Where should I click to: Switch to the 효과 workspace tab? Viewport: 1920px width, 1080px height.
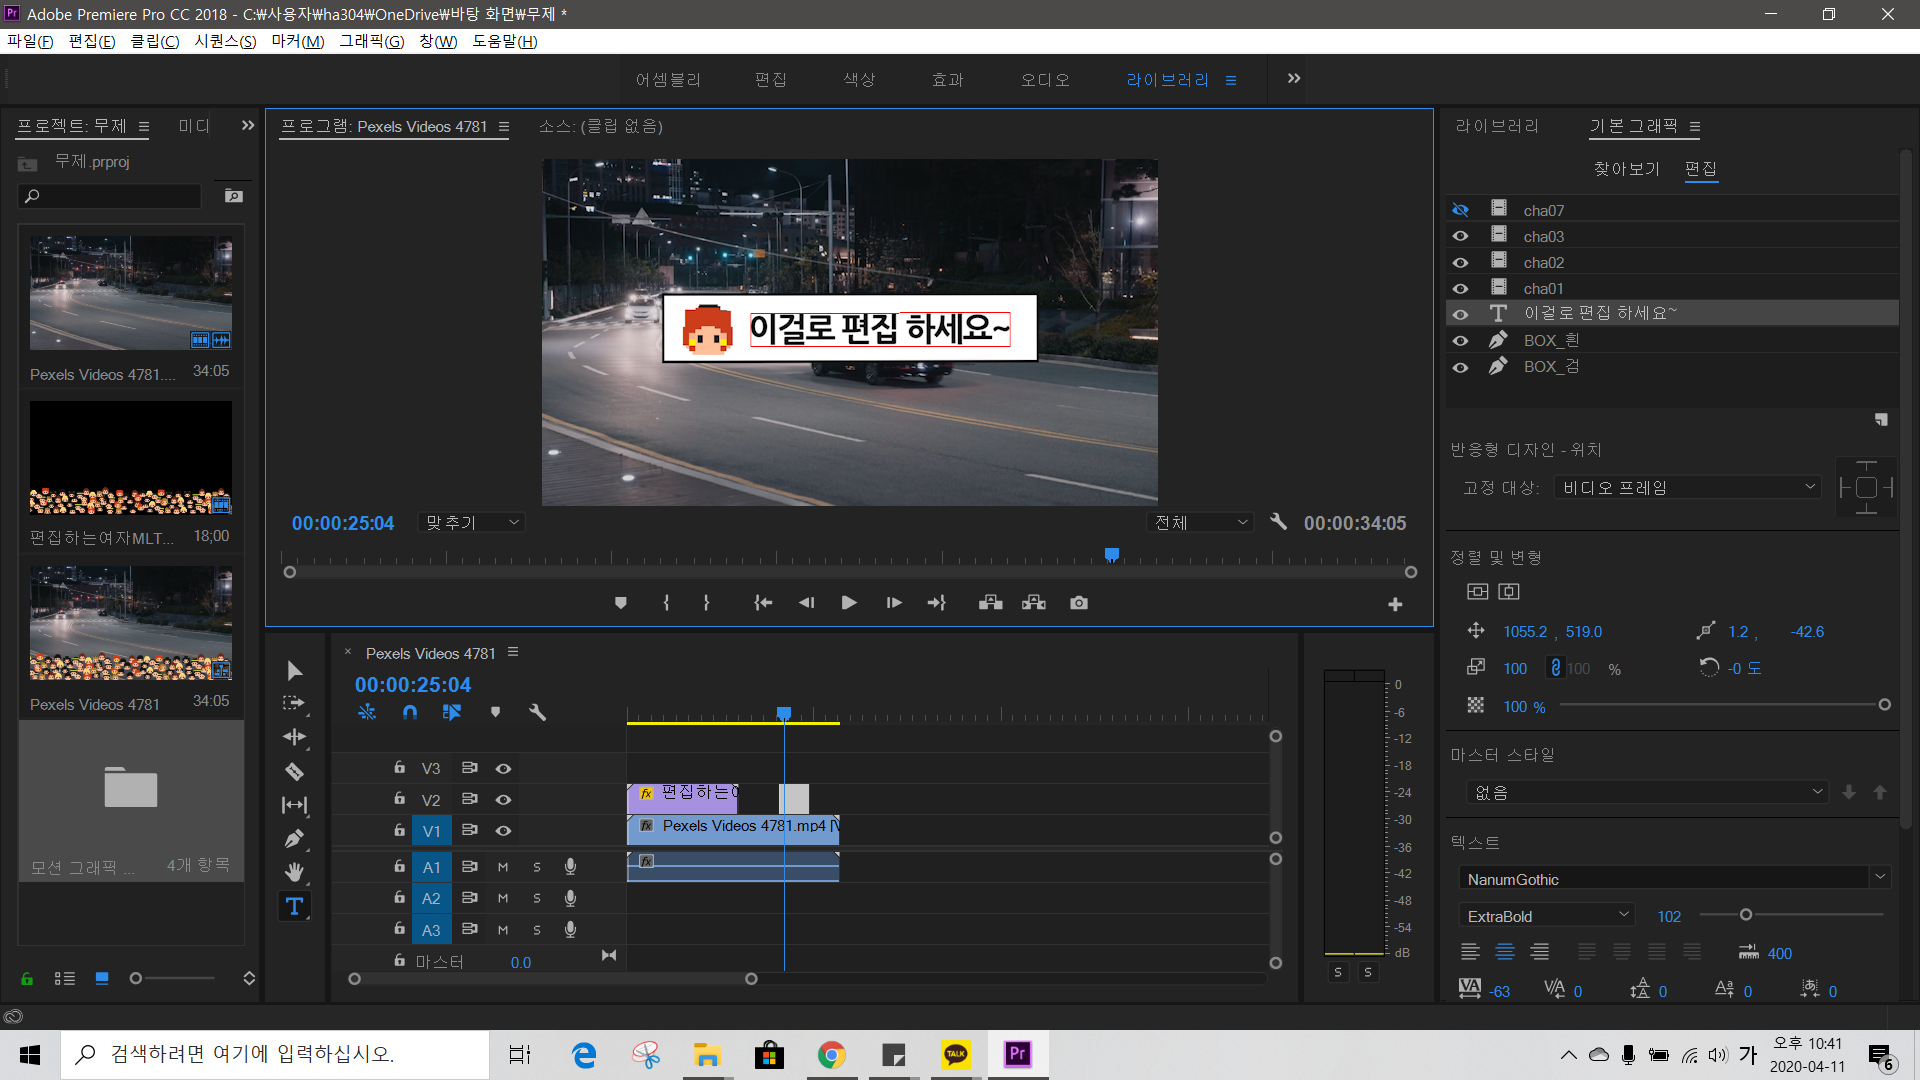(x=947, y=80)
